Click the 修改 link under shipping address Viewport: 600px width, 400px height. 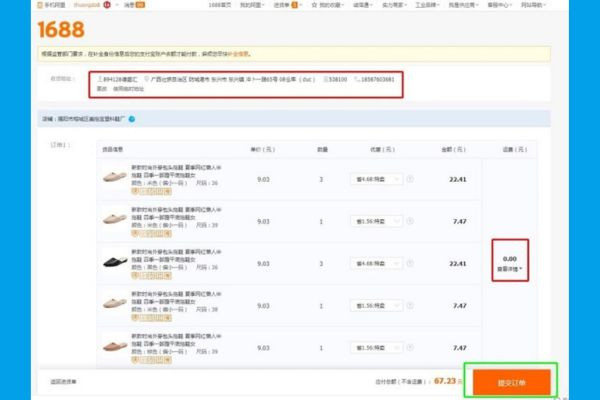pyautogui.click(x=101, y=88)
